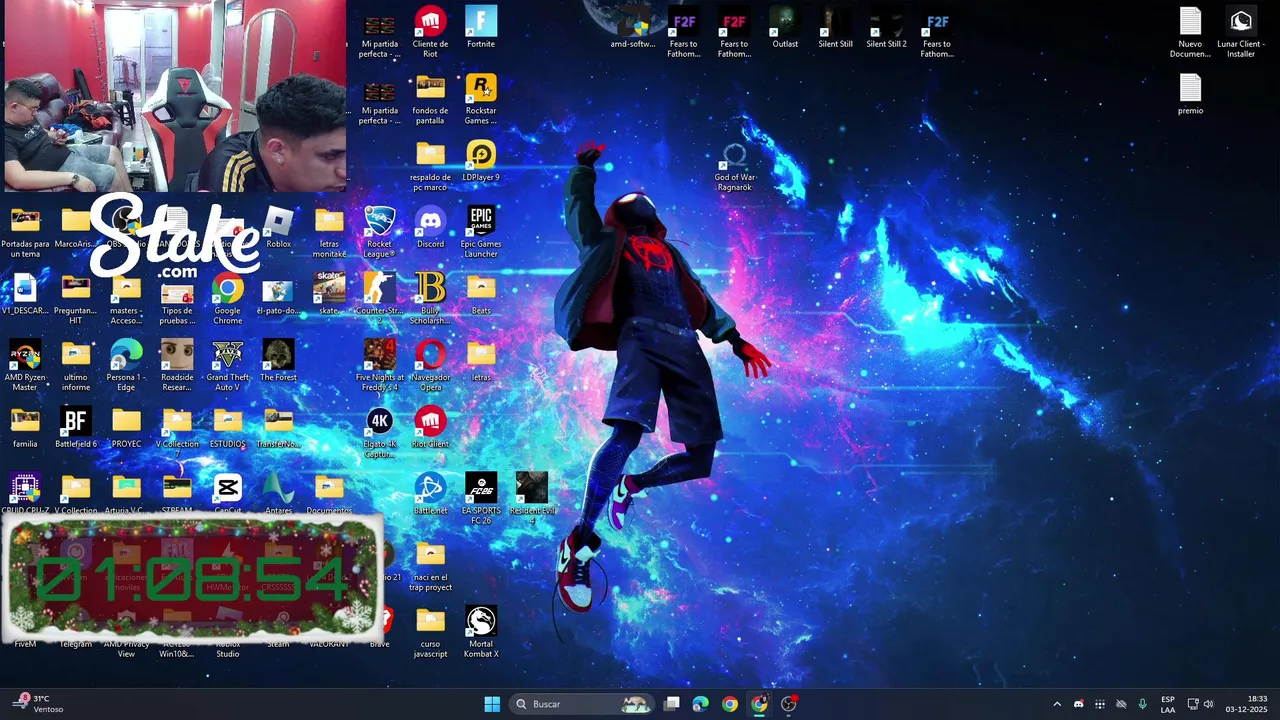Click the Buscar taskbar search box

[x=582, y=704]
